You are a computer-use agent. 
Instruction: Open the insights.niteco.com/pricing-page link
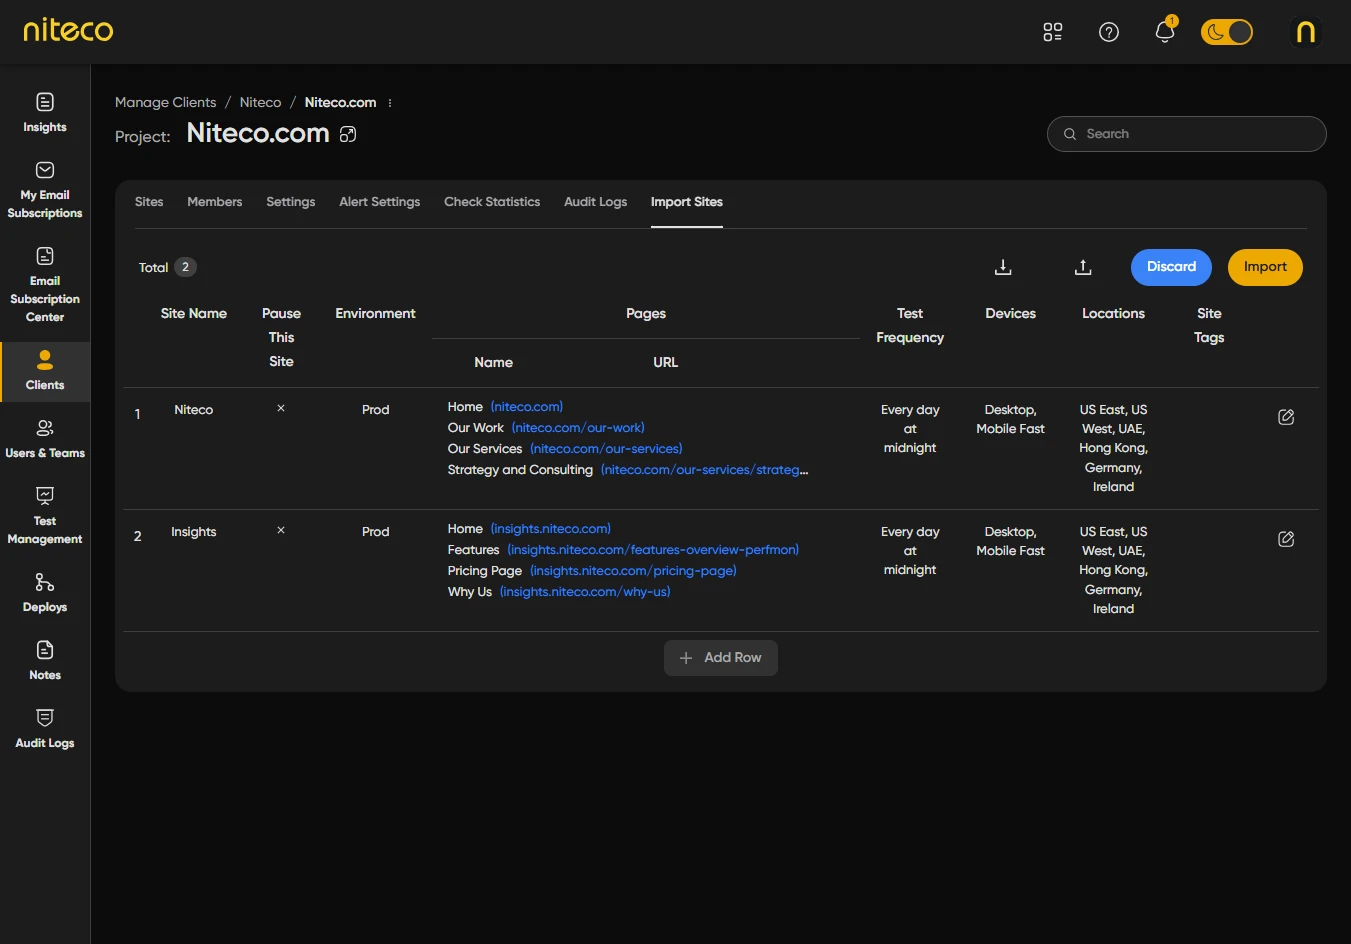[x=633, y=571]
